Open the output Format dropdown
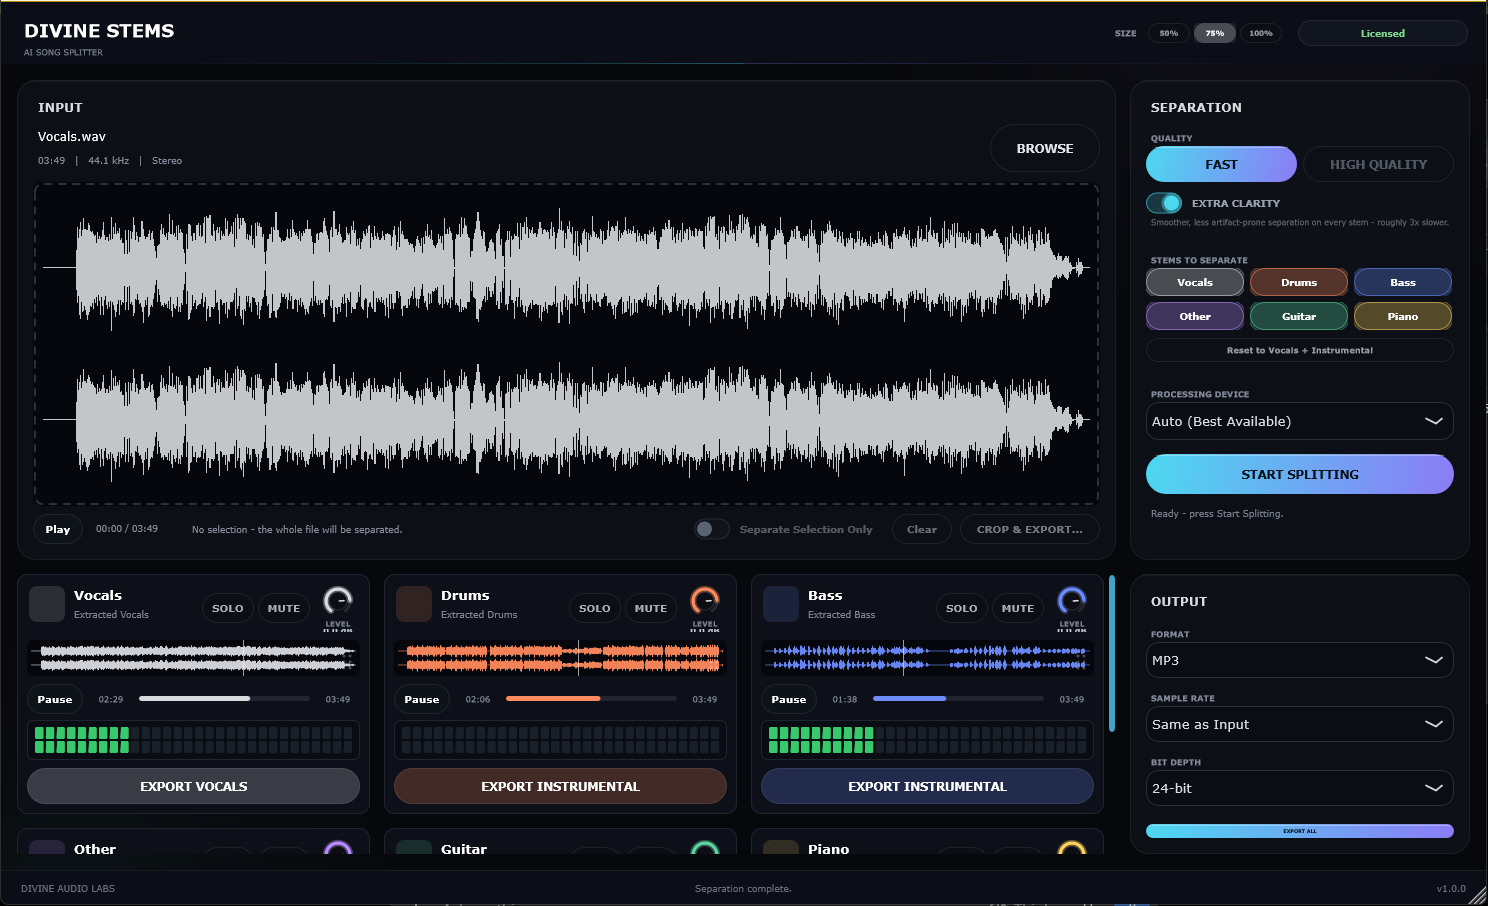Screen dimensions: 1488x906 pos(1300,660)
